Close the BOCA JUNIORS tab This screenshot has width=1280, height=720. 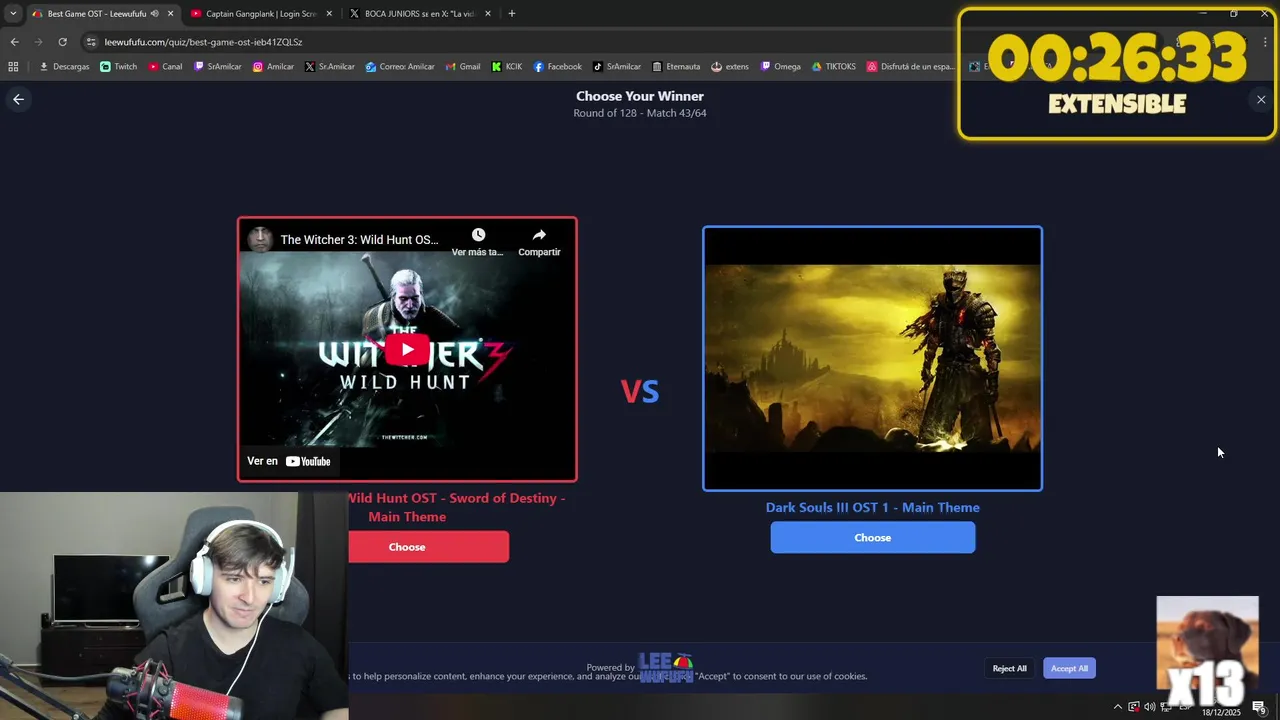click(488, 14)
